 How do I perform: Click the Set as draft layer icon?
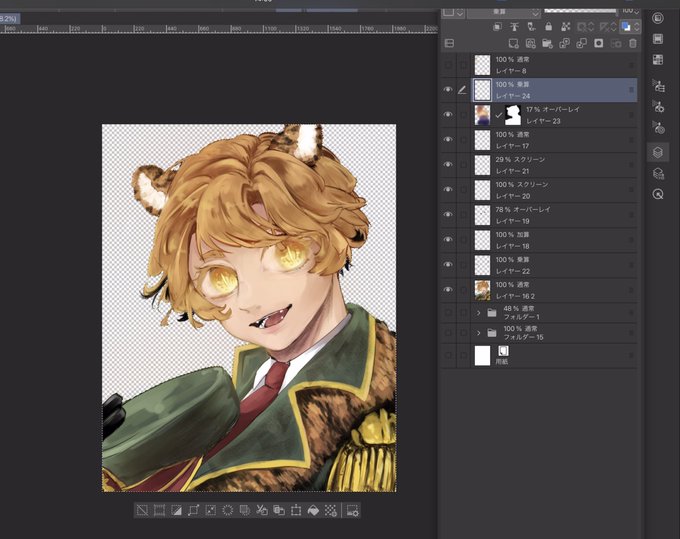(531, 27)
